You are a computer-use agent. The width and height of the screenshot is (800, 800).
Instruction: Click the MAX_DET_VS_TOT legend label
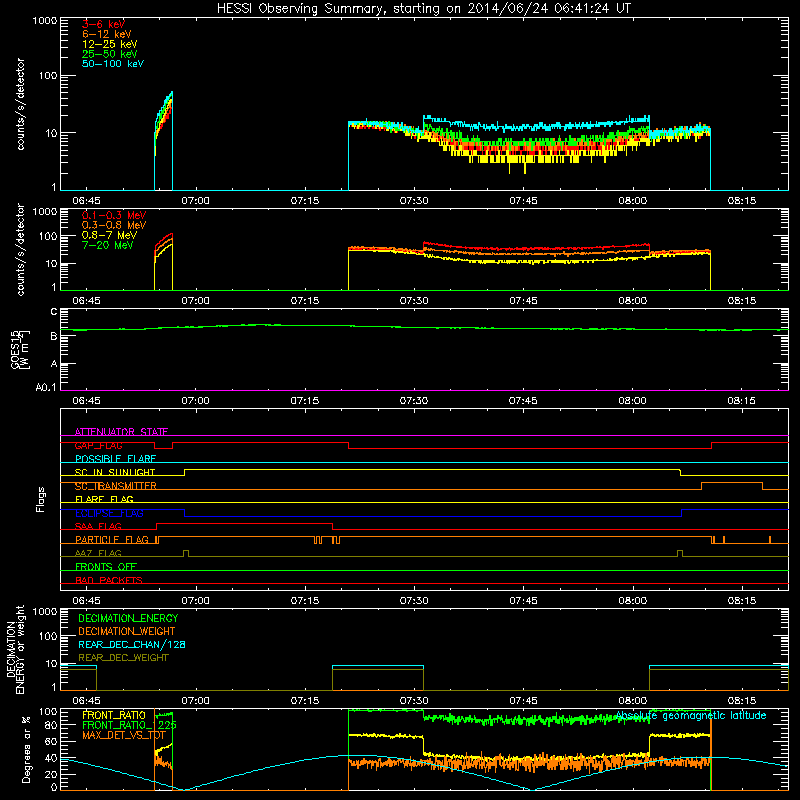point(123,735)
